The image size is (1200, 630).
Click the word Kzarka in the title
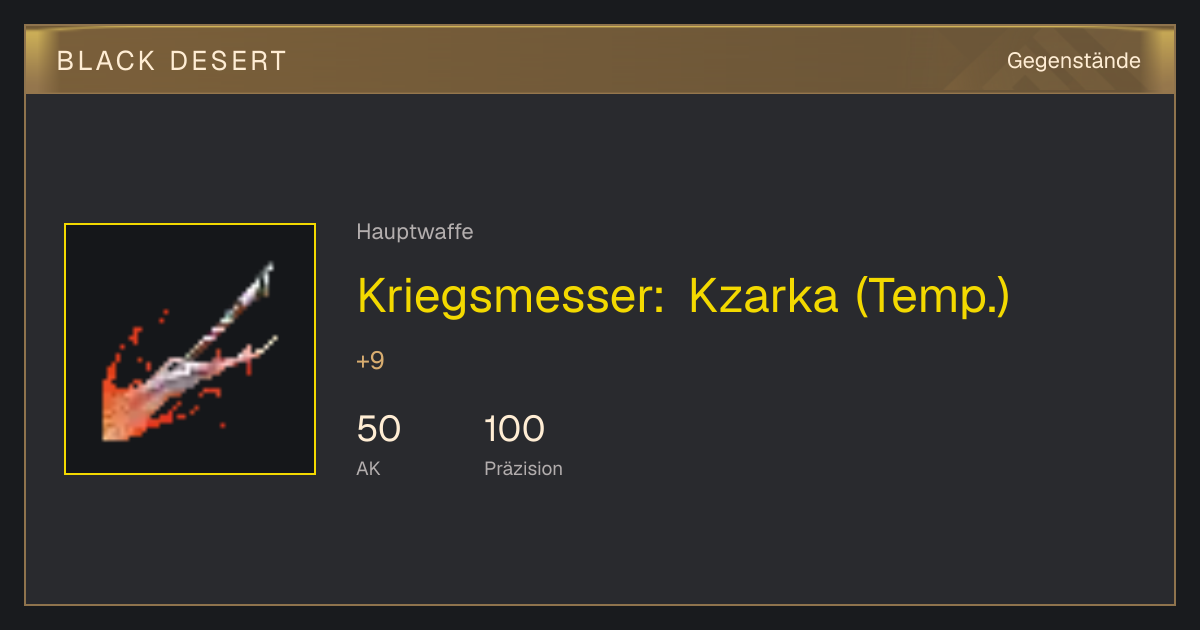(763, 295)
